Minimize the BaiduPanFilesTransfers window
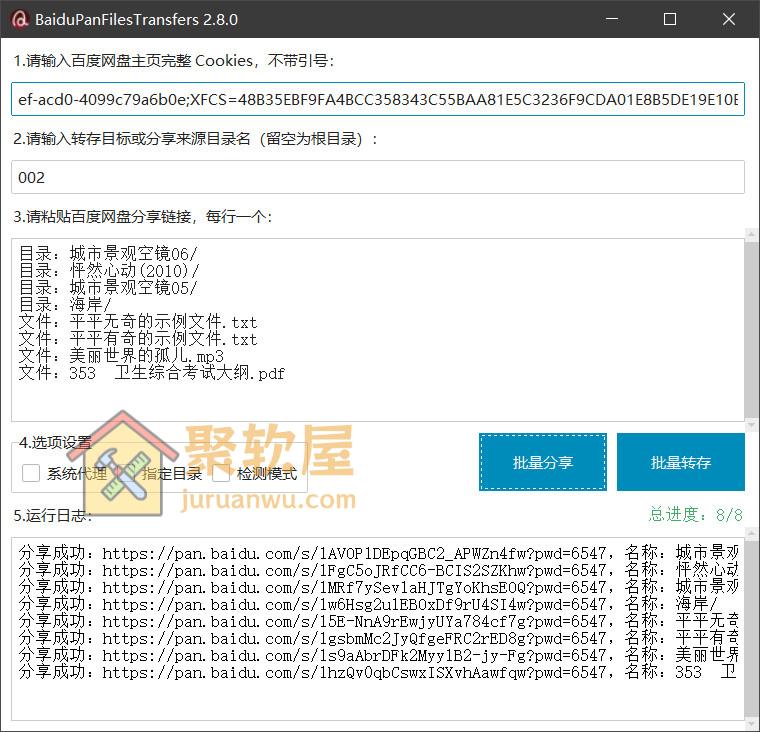 pyautogui.click(x=612, y=19)
